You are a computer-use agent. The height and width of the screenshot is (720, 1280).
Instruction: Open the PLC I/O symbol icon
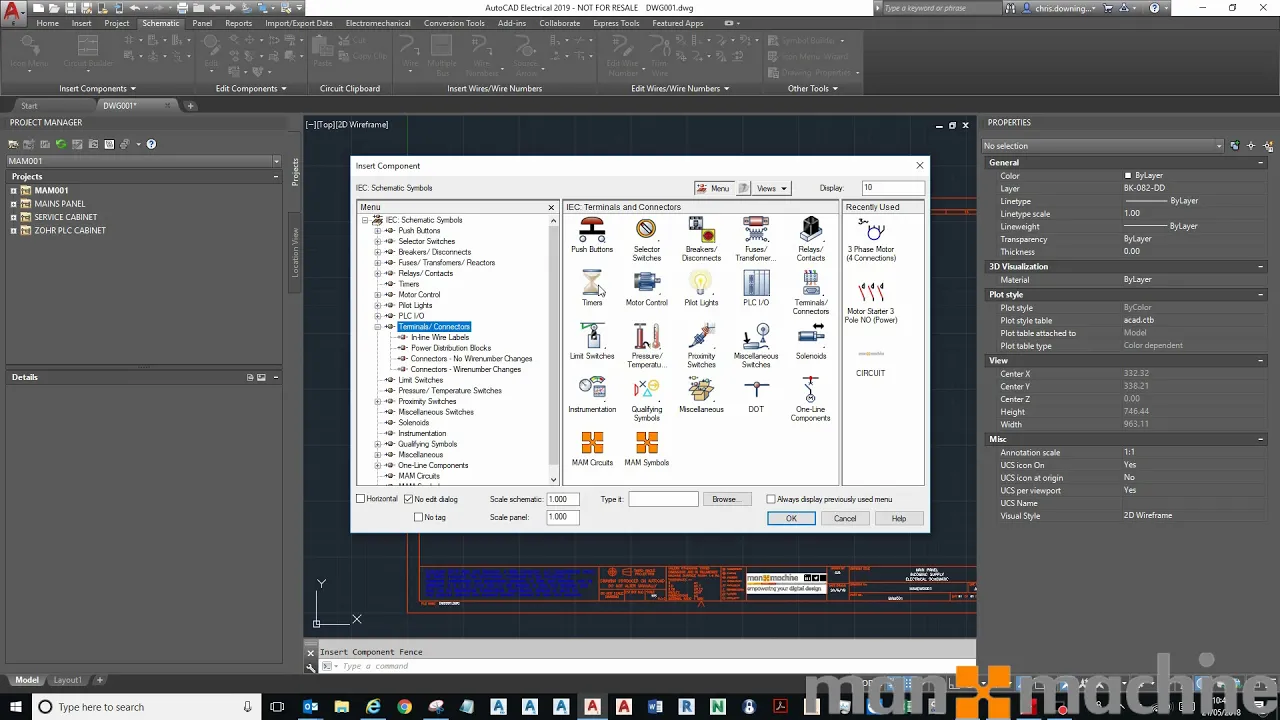(756, 283)
